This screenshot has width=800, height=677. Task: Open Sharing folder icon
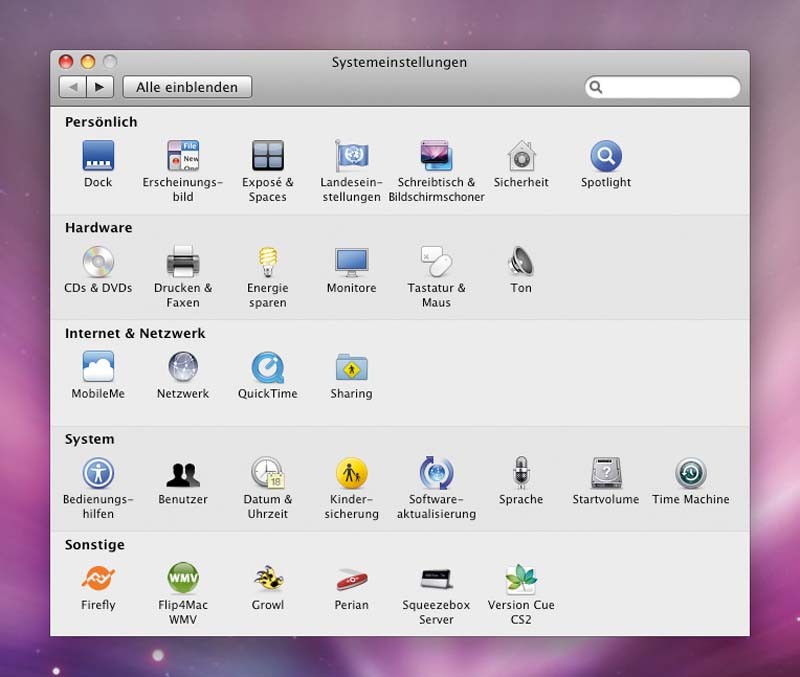[x=352, y=367]
